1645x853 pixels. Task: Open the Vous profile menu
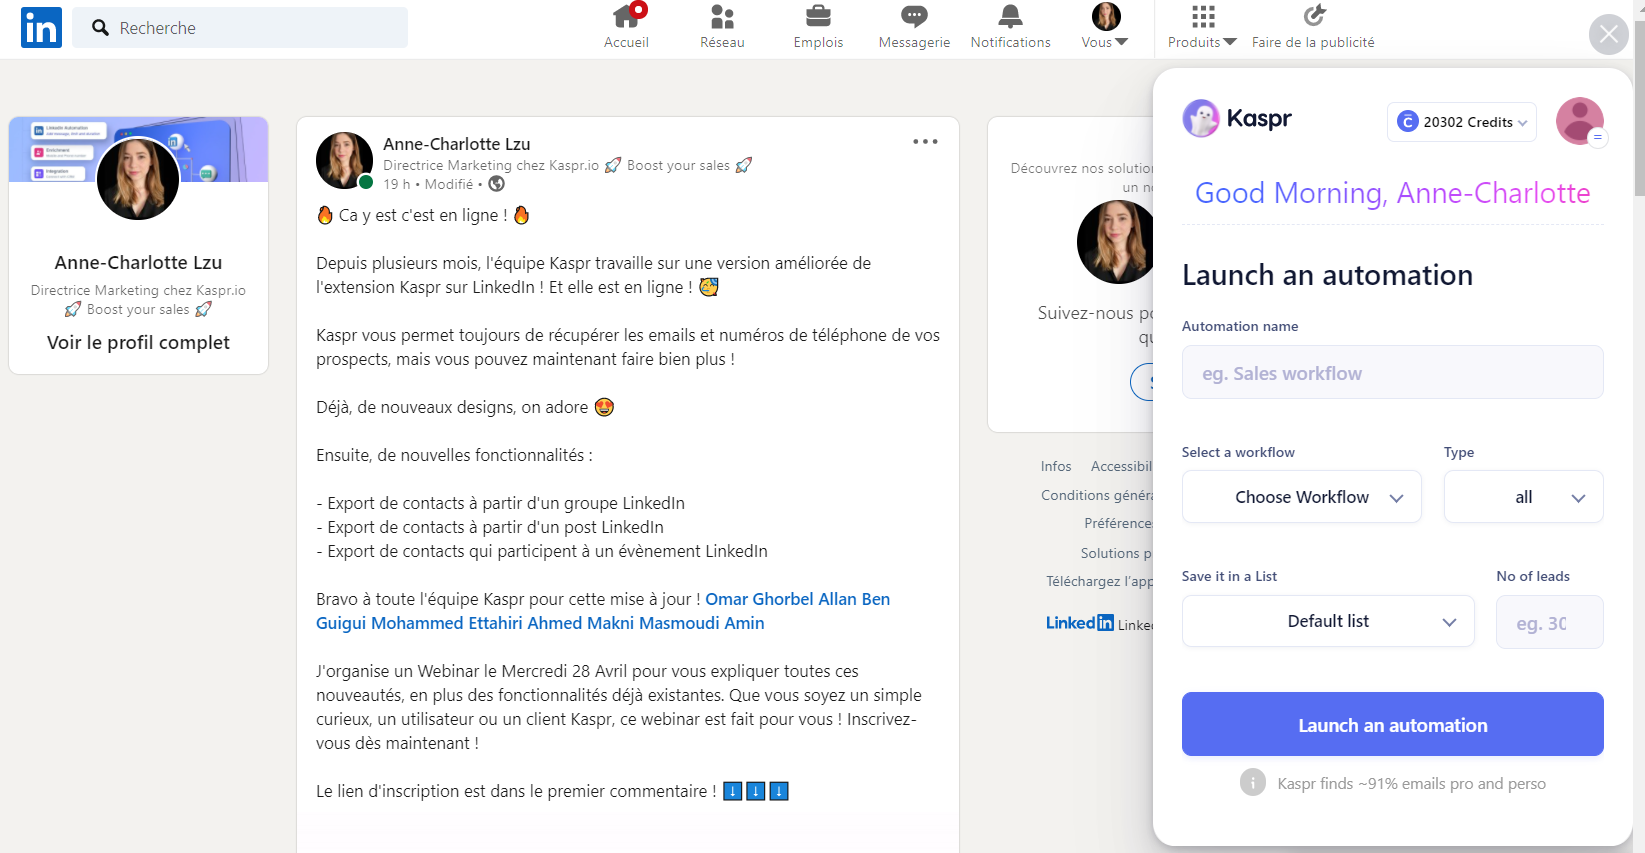tap(1105, 27)
